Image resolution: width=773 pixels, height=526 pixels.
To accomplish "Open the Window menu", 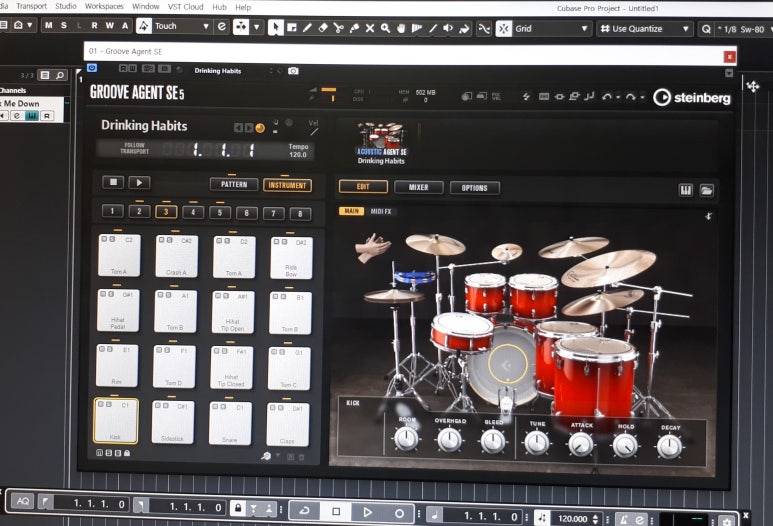I will click(145, 6).
